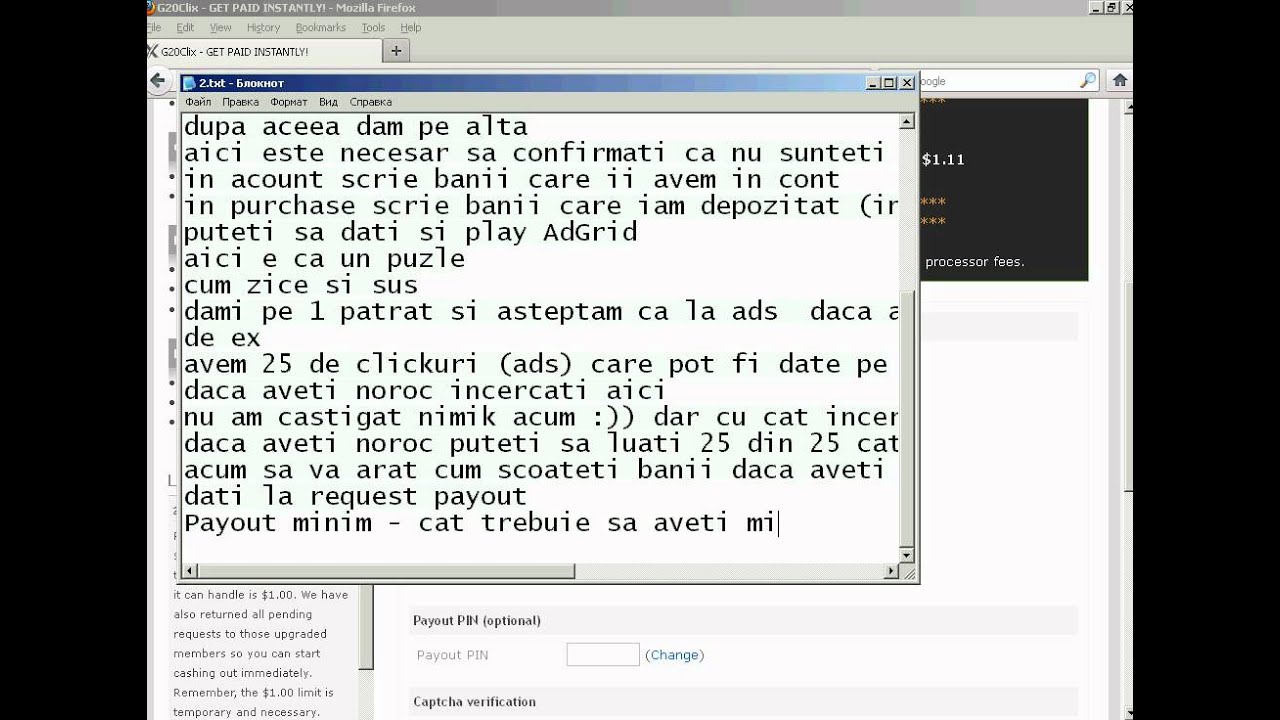This screenshot has height=720, width=1280.
Task: Click Notepad vertical scrollbar up arrow
Action: pyautogui.click(x=907, y=122)
